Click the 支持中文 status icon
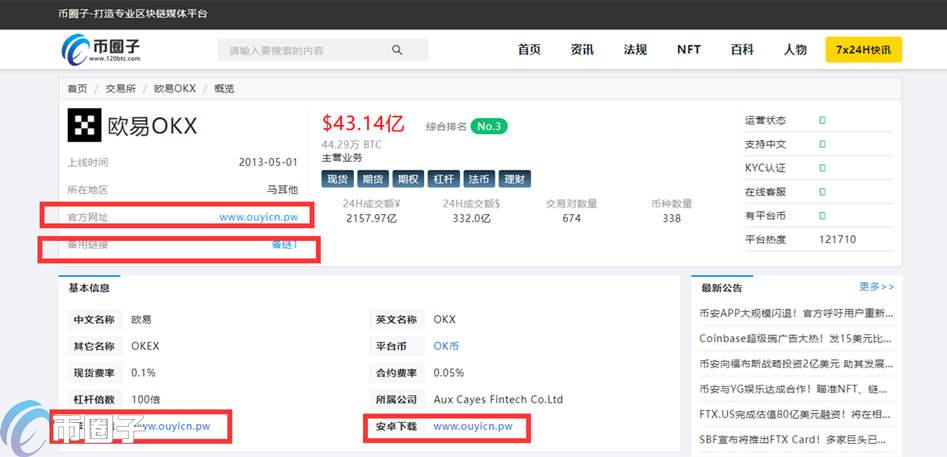Viewport: 947px width, 457px height. 822,144
